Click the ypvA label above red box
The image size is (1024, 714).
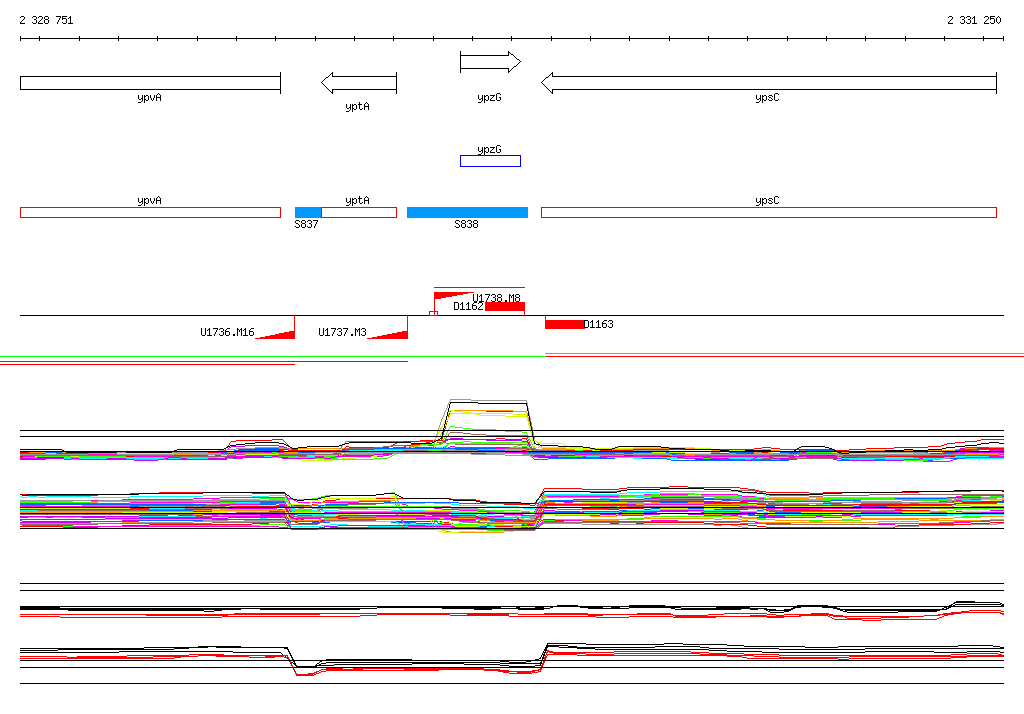(x=150, y=201)
